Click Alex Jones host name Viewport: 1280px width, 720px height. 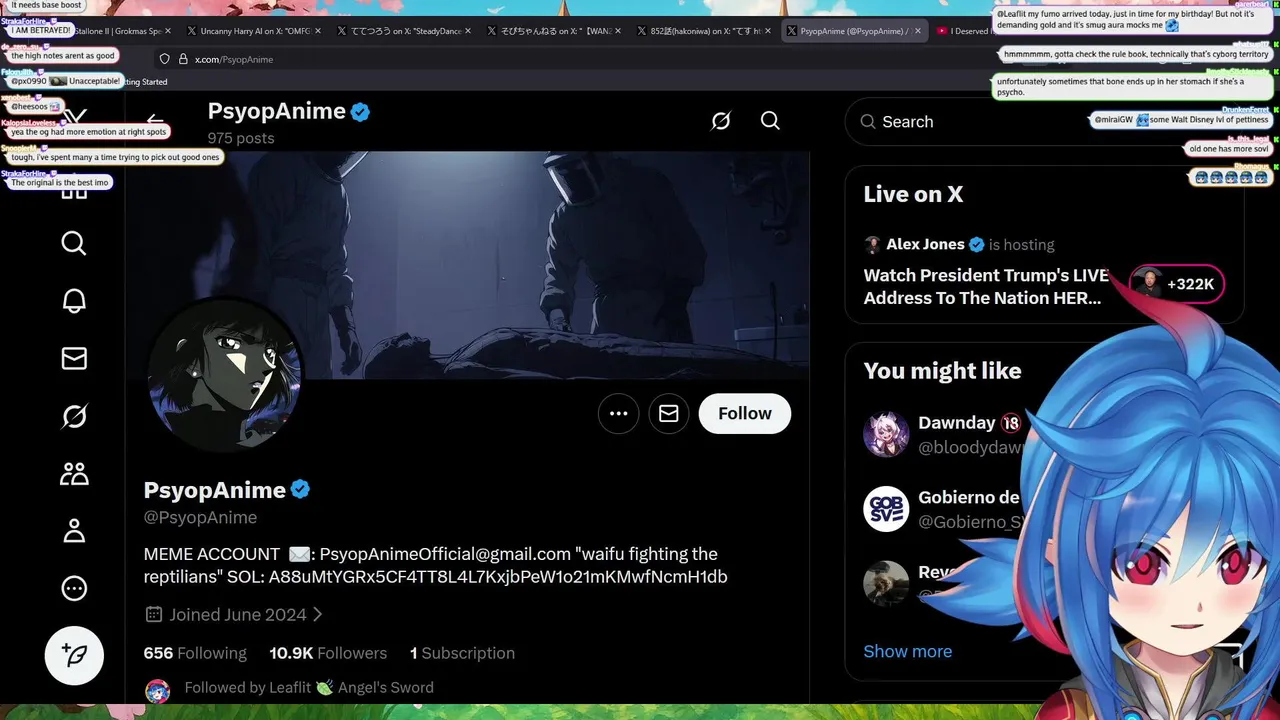point(925,244)
